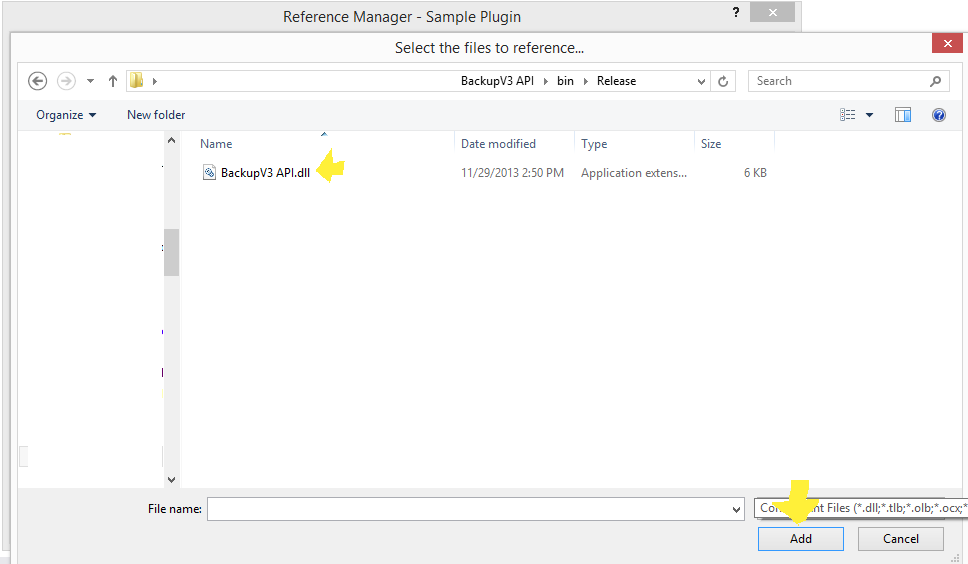Open the address bar history dropdown
Image resolution: width=968 pixels, height=564 pixels.
click(x=701, y=81)
